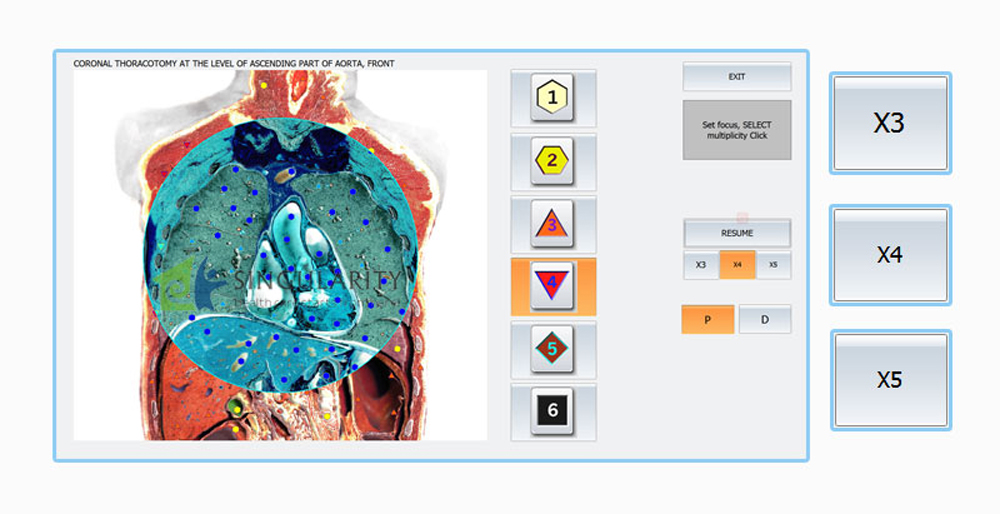
Task: Select the pale hexagon level 1 icon
Action: coord(553,98)
